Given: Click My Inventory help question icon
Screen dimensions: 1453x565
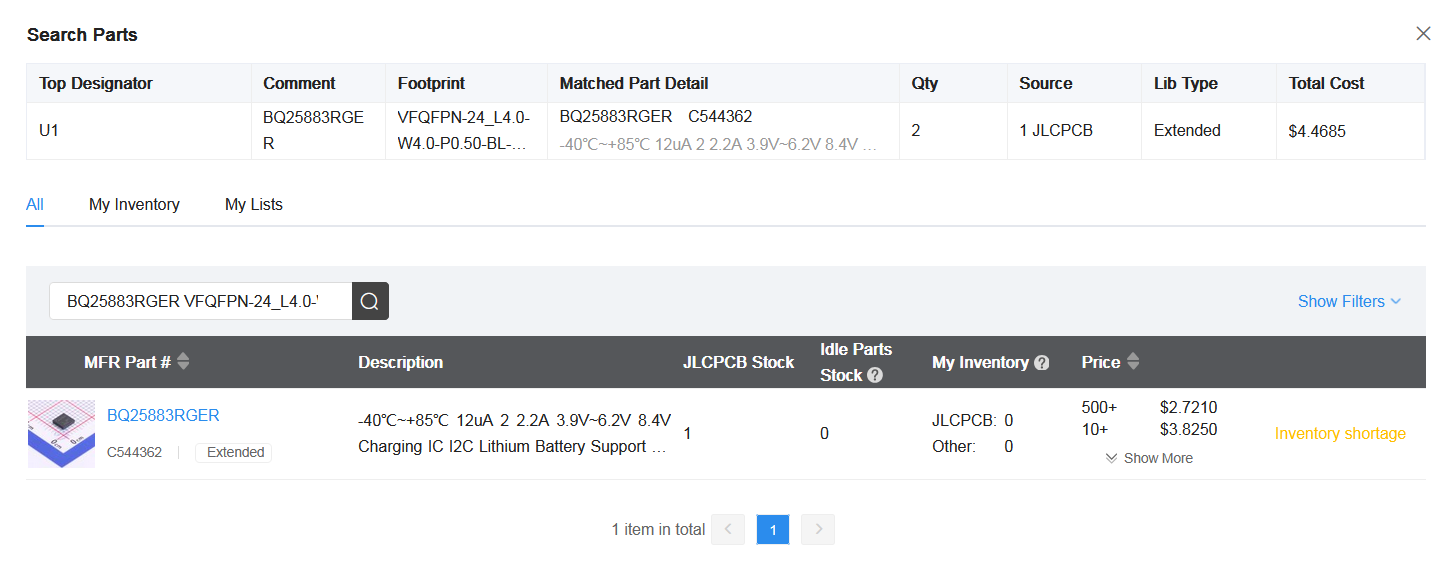Looking at the screenshot, I should pyautogui.click(x=1042, y=363).
